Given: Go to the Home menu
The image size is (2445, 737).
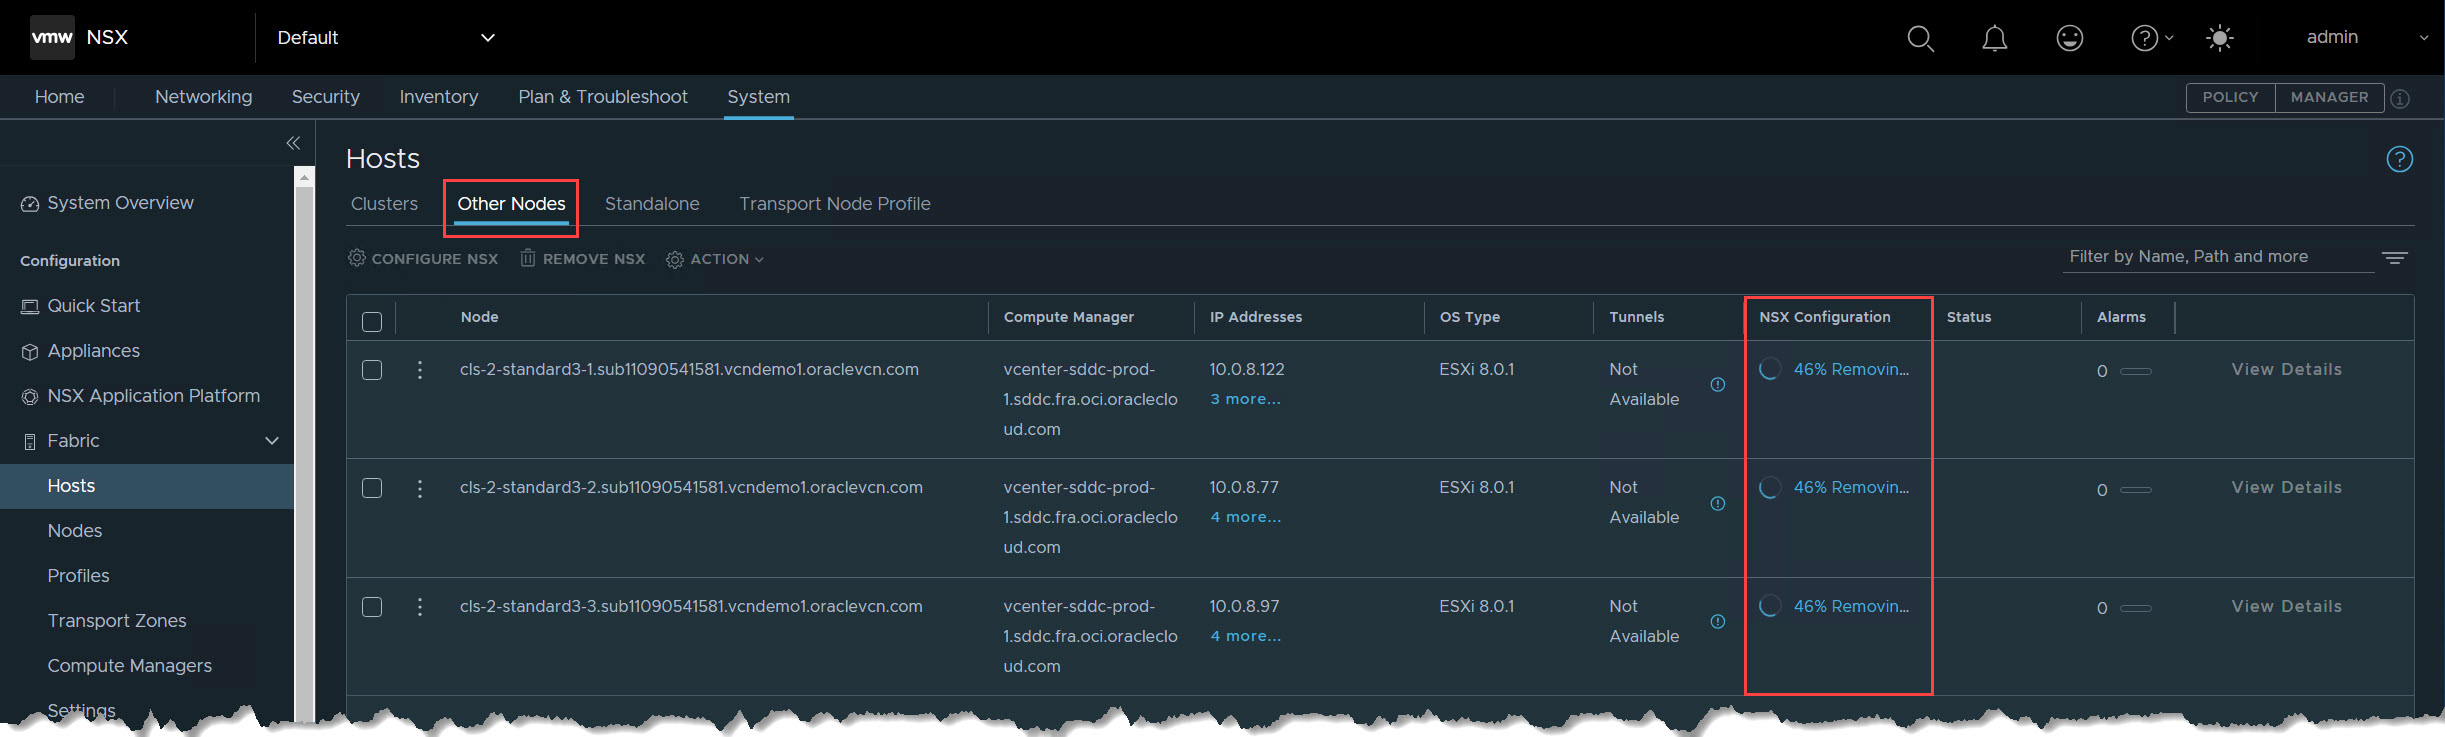Looking at the screenshot, I should tap(59, 97).
